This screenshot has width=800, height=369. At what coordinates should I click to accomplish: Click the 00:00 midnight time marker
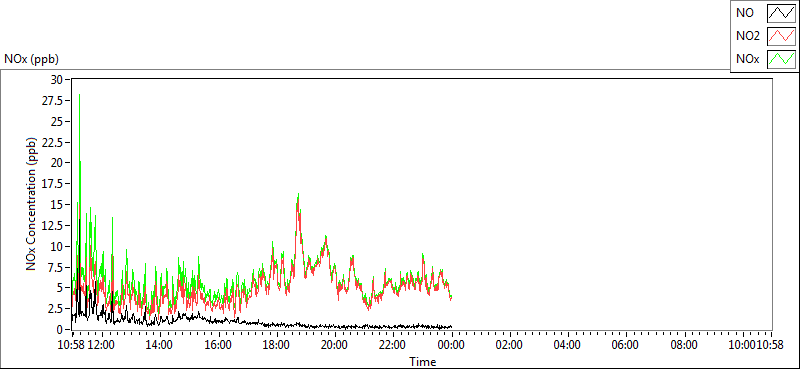[452, 345]
